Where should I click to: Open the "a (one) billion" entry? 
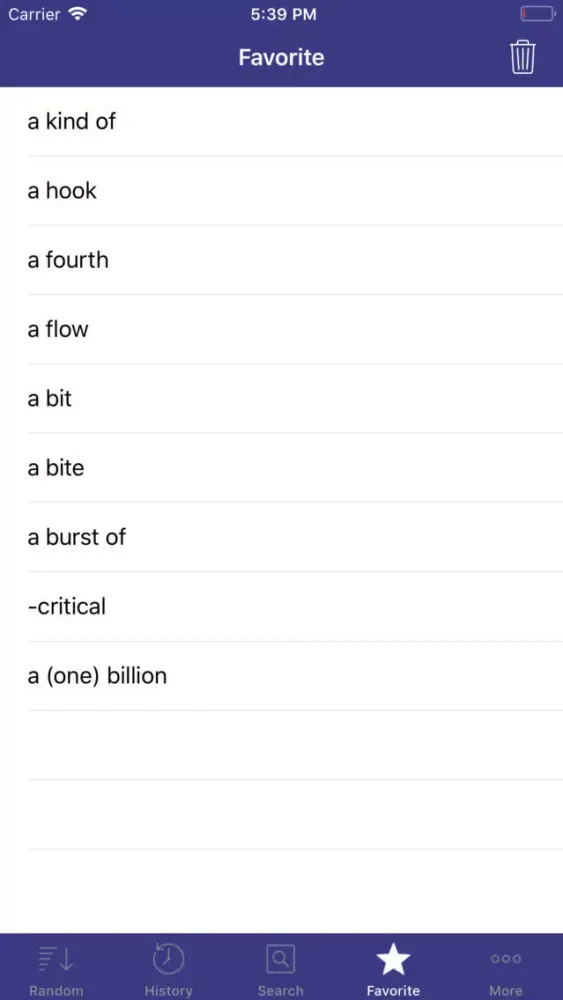point(281,676)
